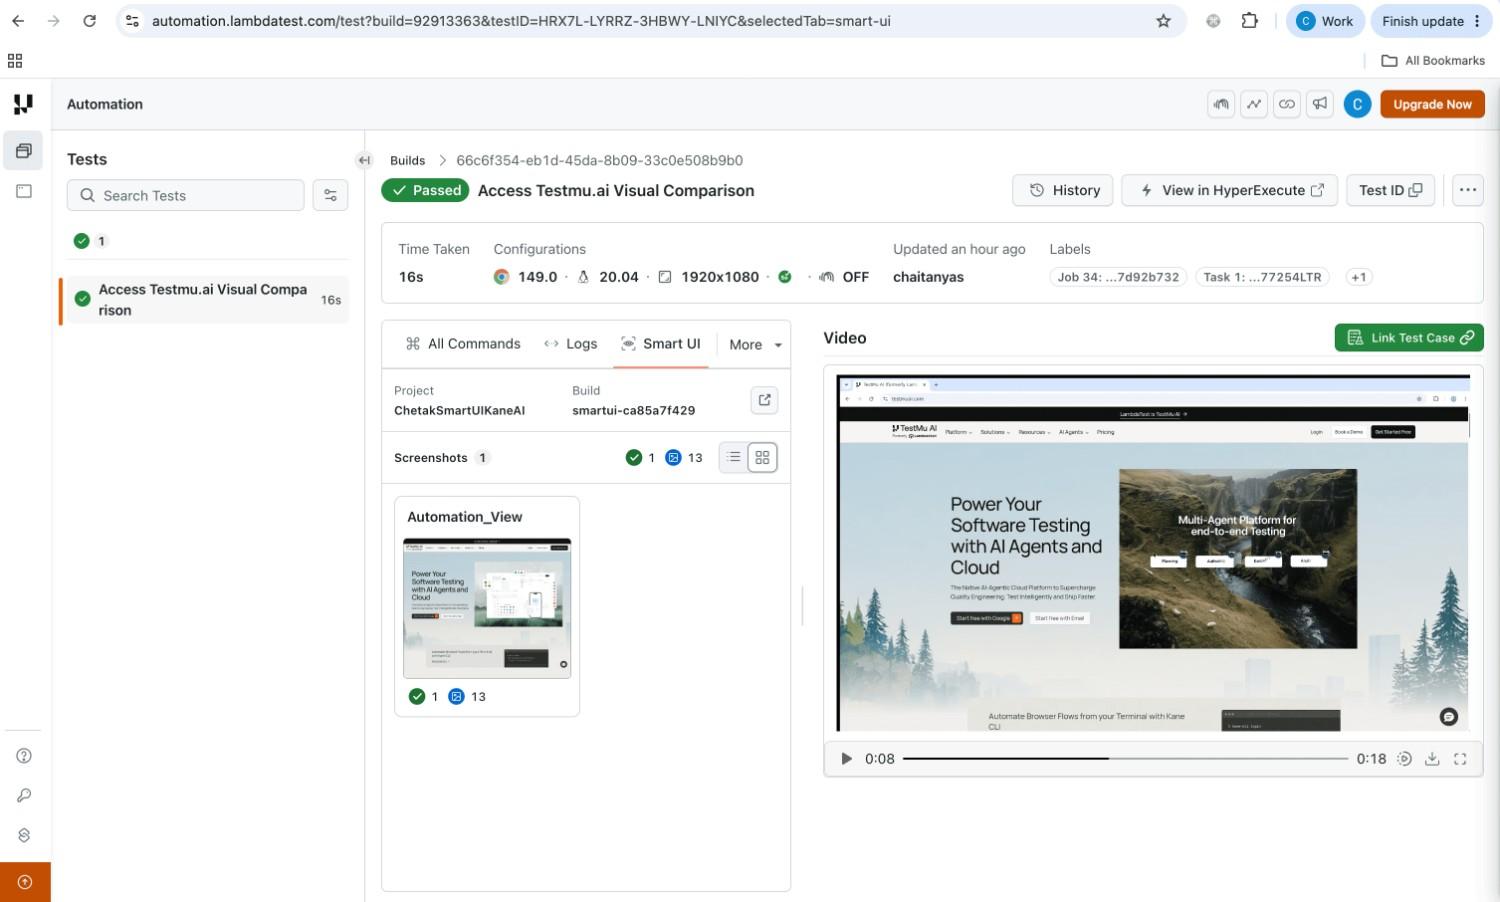Click the Job 34 label chip
This screenshot has width=1500, height=902.
click(1118, 277)
